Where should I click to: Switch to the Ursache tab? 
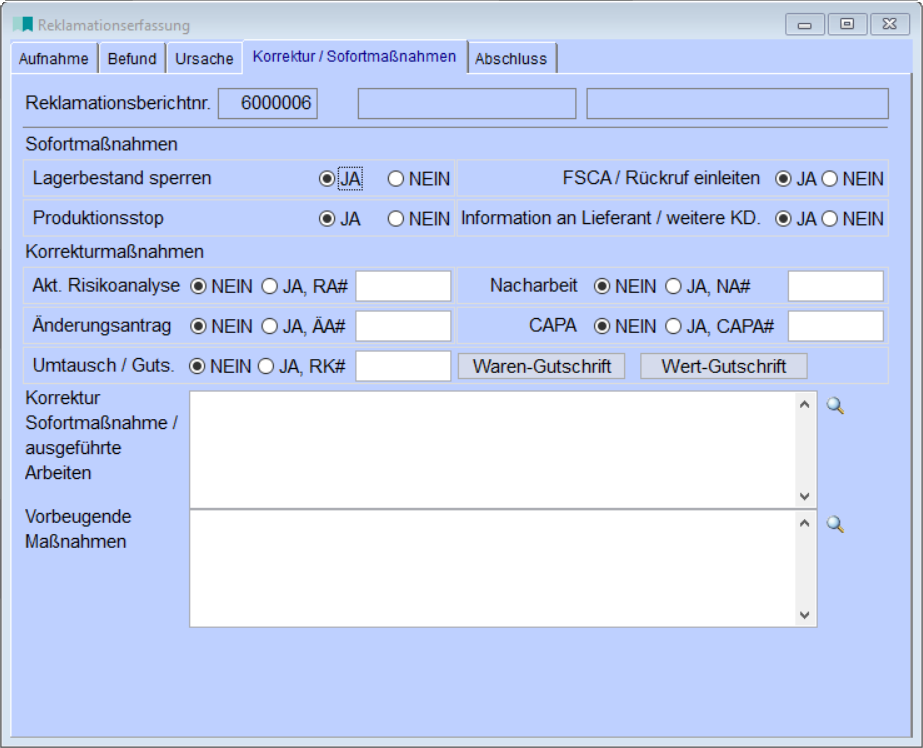pos(204,59)
